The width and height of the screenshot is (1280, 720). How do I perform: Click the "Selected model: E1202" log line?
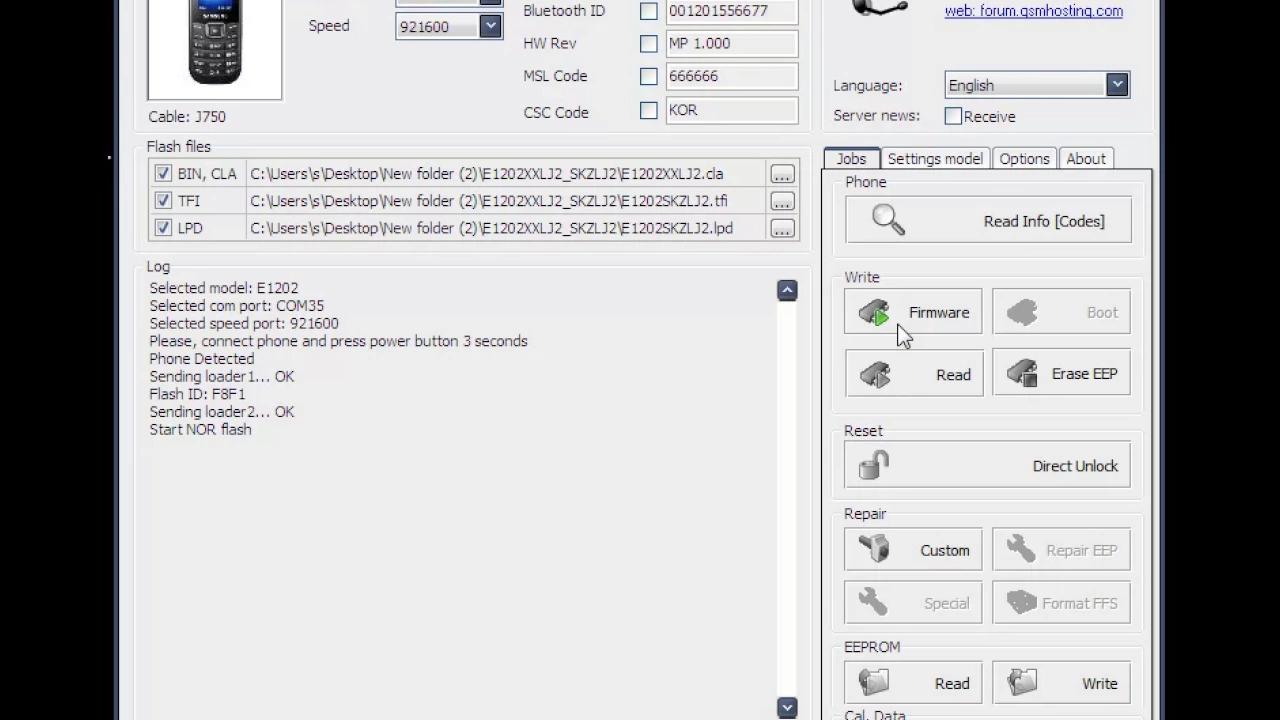223,288
